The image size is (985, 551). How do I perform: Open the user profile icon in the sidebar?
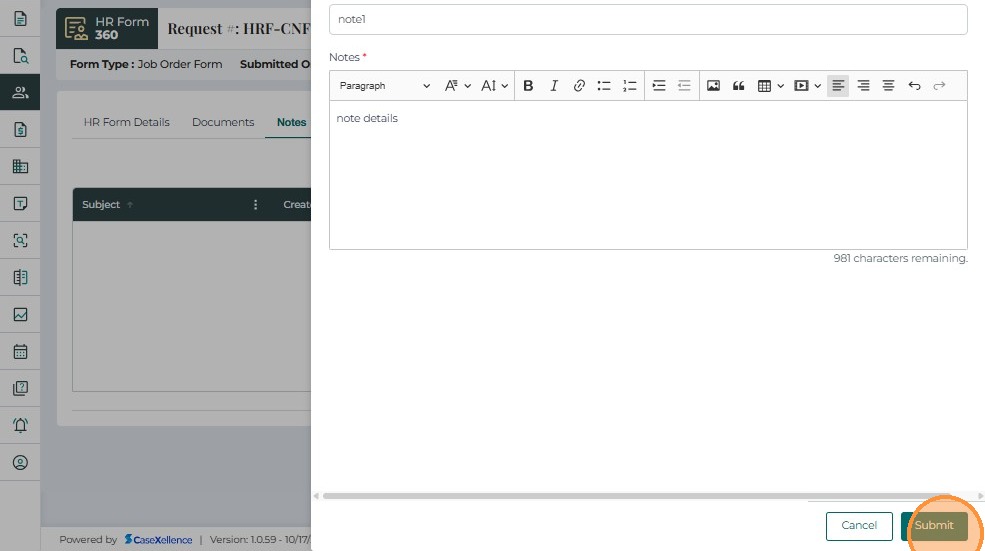click(x=20, y=462)
